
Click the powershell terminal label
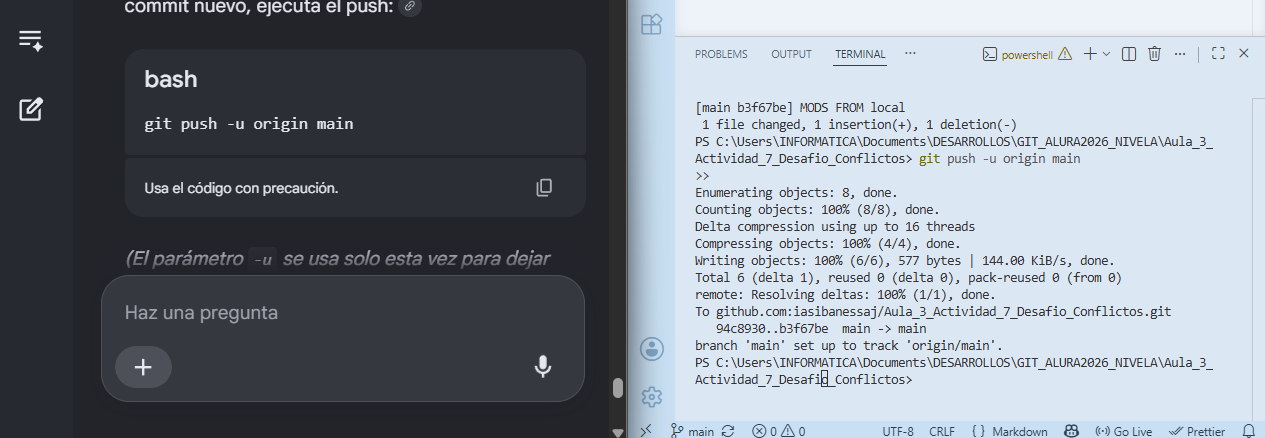coord(1027,54)
